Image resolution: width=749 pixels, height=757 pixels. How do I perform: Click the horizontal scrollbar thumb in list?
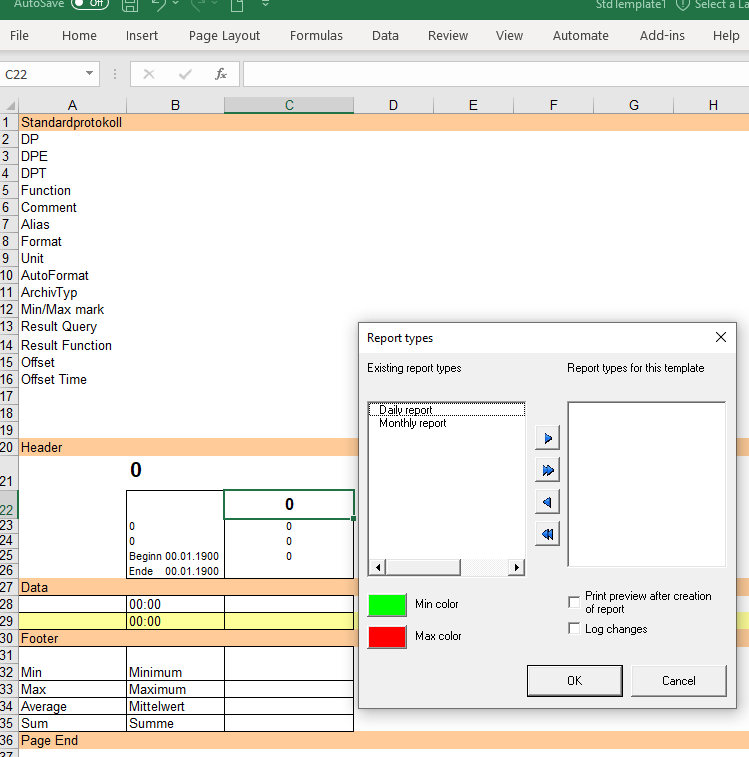pyautogui.click(x=423, y=567)
